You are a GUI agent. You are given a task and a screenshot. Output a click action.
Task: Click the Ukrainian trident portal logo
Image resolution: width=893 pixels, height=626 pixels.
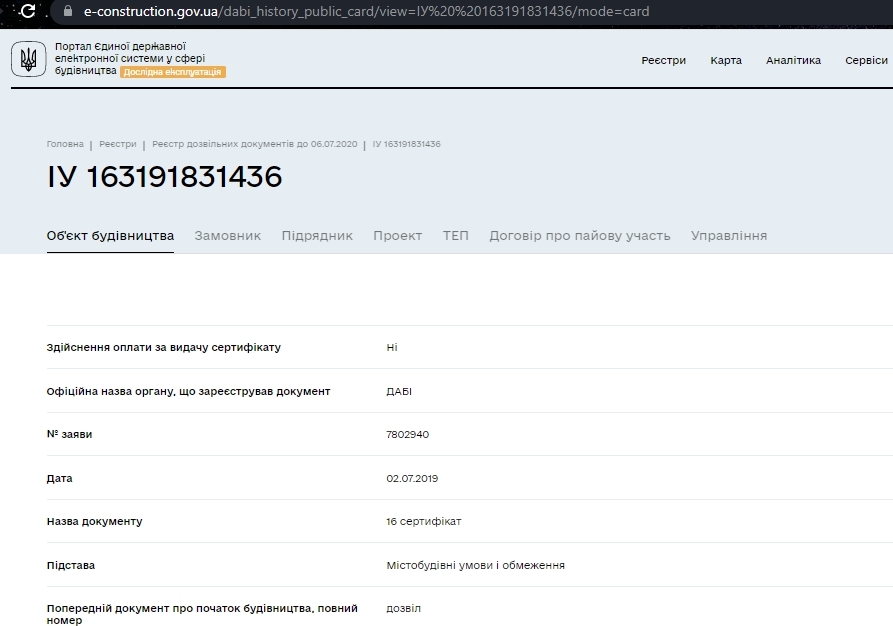[x=28, y=59]
